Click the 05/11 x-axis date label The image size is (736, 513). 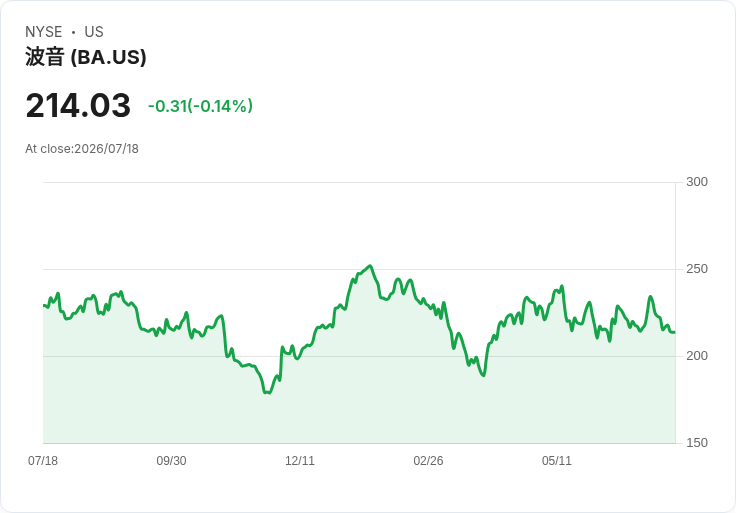coord(557,460)
